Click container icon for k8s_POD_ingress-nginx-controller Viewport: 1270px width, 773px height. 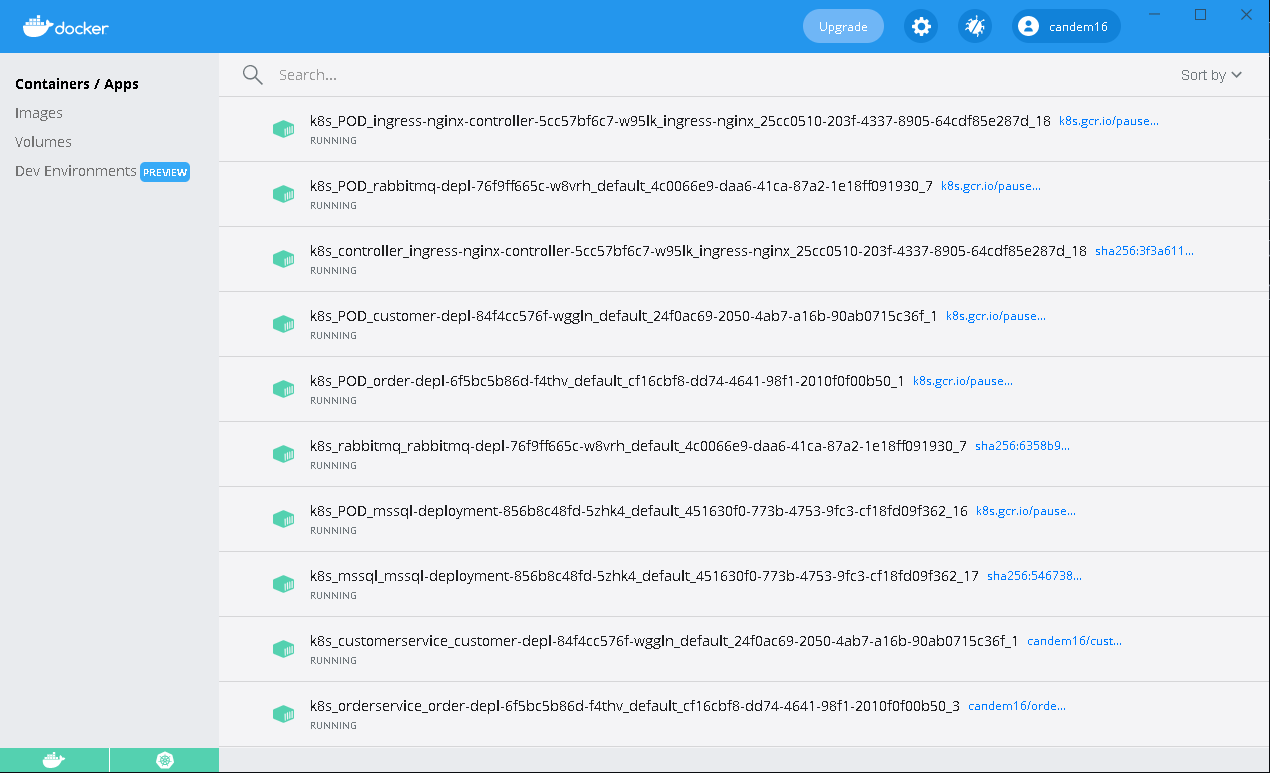(x=284, y=129)
